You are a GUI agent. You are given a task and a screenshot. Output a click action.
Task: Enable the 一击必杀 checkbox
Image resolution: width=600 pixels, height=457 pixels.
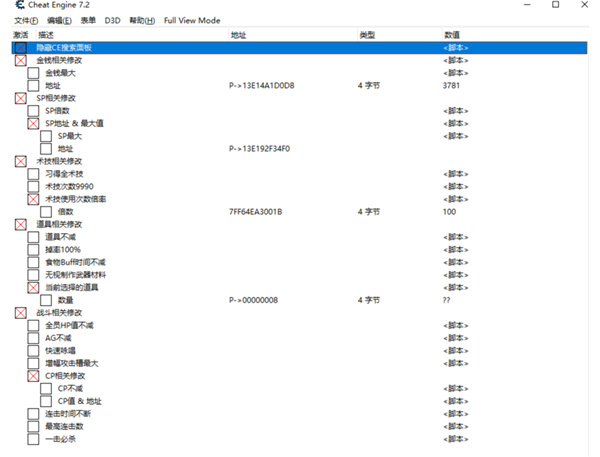pyautogui.click(x=33, y=439)
